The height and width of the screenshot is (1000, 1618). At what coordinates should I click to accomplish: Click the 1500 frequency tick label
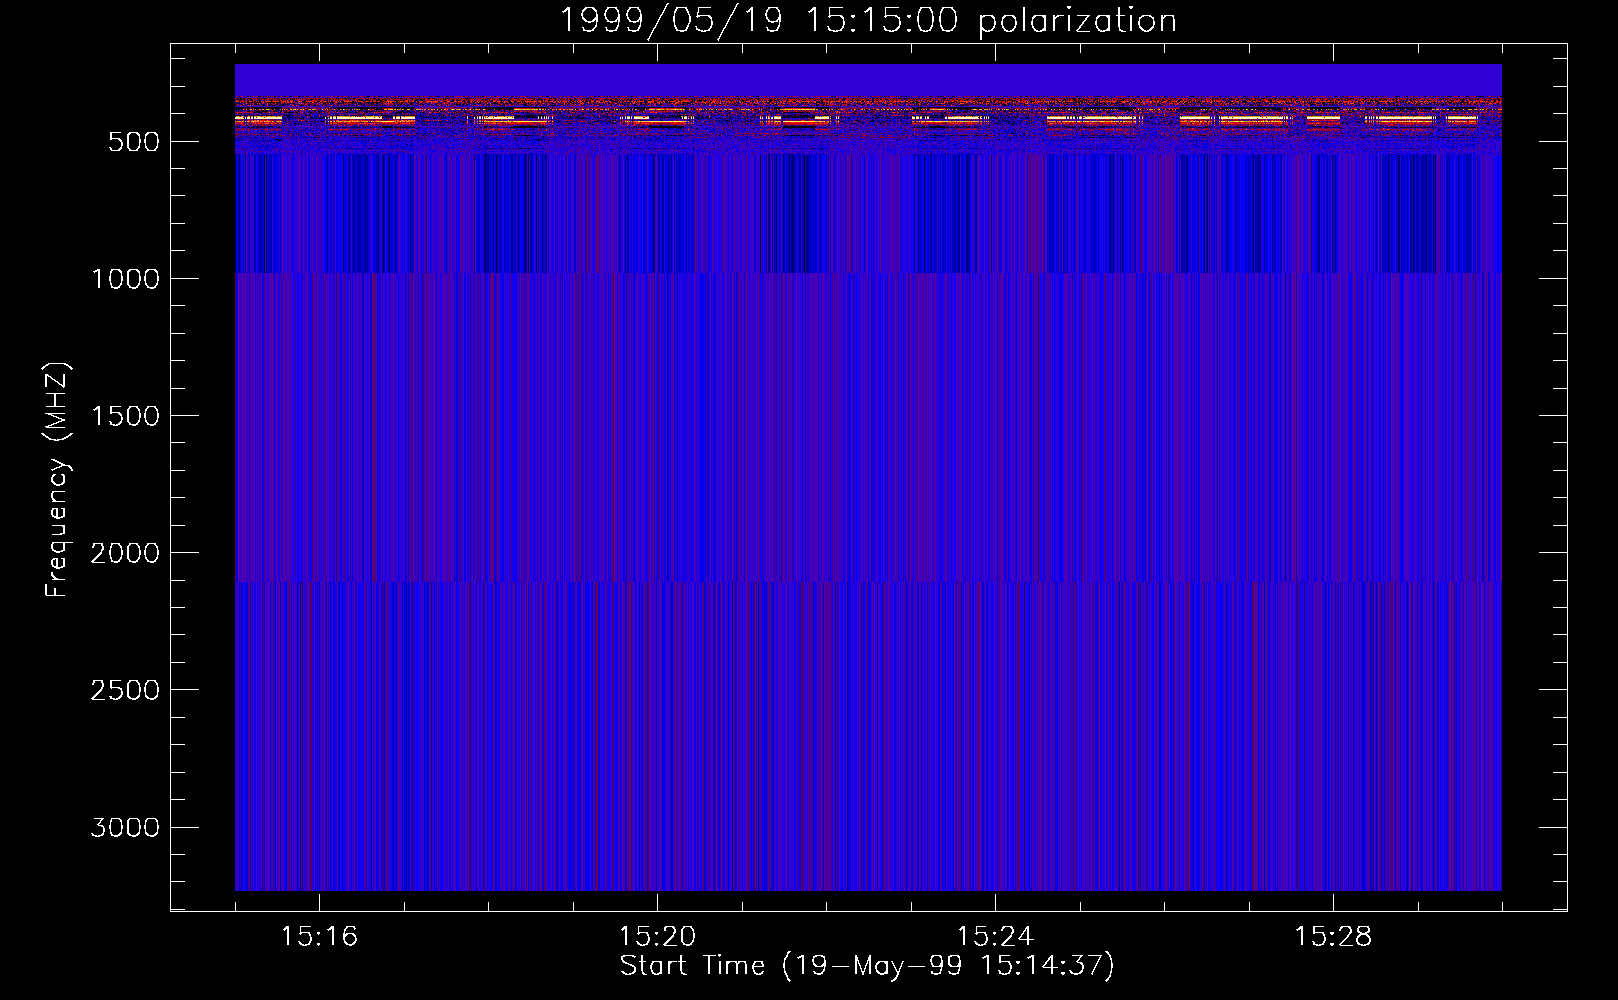(x=125, y=416)
